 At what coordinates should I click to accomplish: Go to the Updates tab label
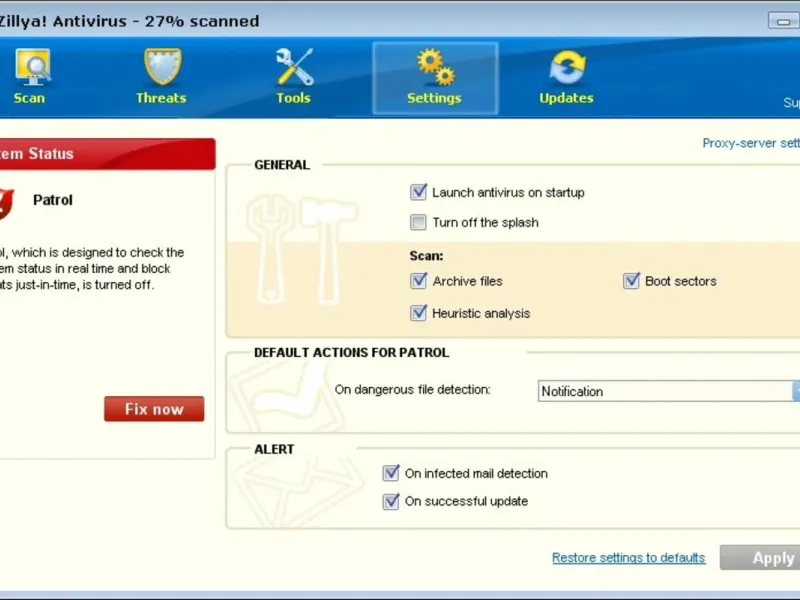566,98
